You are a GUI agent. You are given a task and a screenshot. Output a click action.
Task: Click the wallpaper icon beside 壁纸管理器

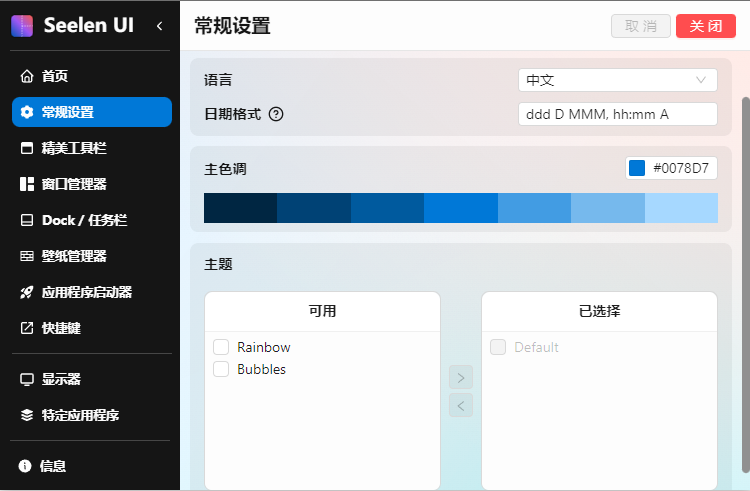point(27,256)
